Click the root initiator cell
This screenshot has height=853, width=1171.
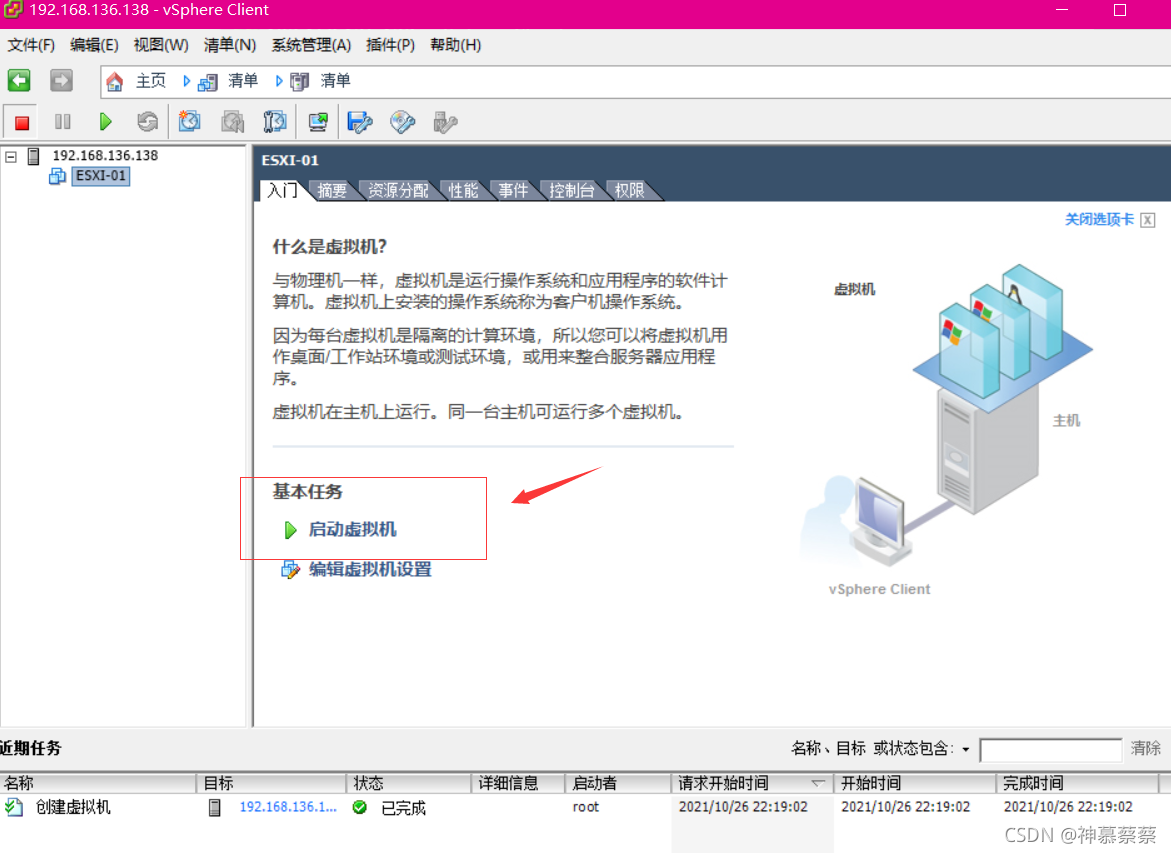click(x=586, y=807)
